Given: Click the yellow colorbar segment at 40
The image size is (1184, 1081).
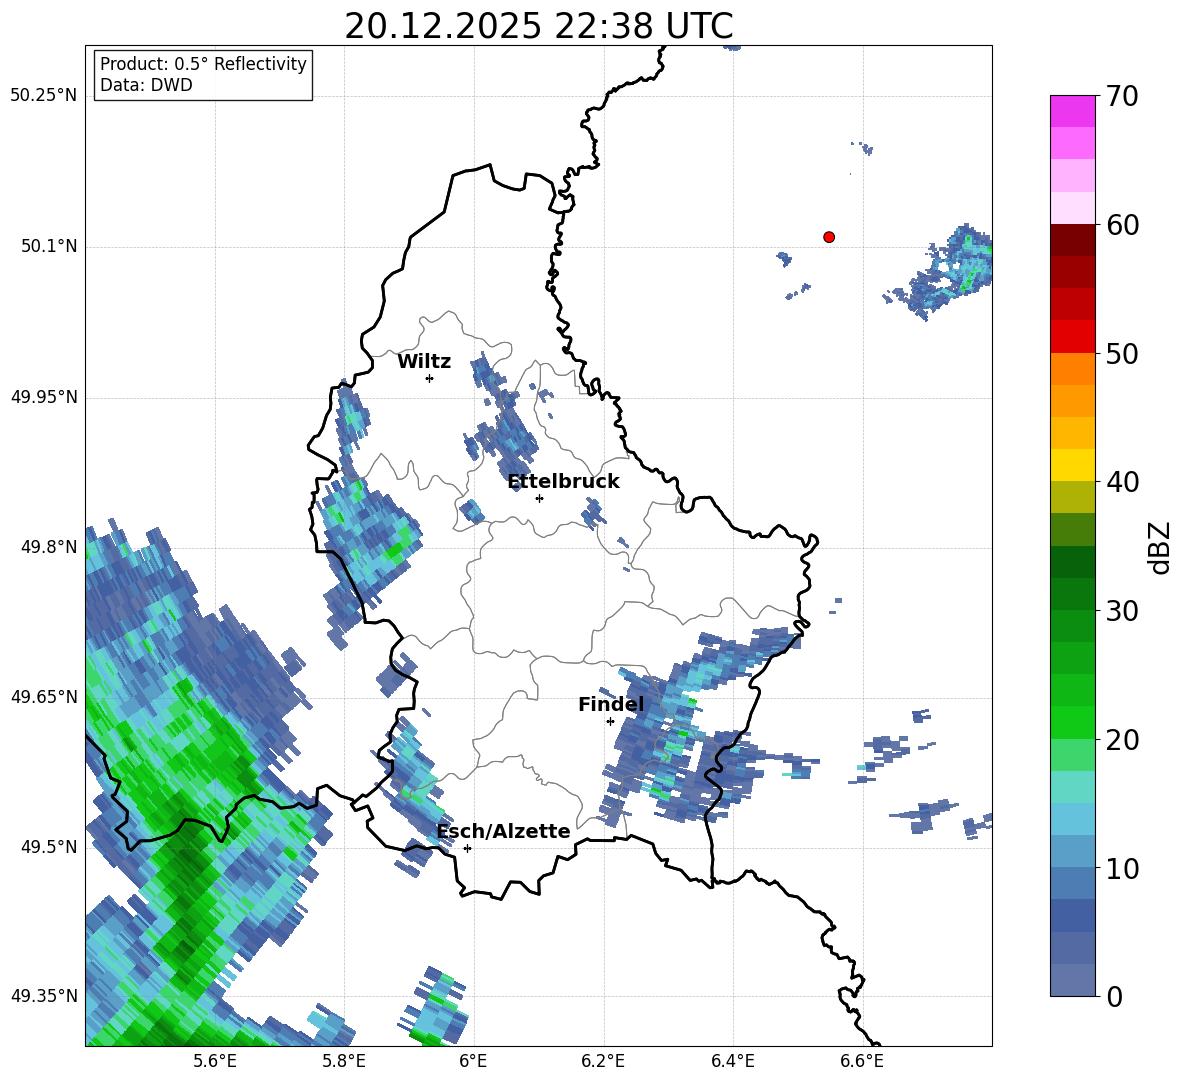Looking at the screenshot, I should pos(1073,465).
